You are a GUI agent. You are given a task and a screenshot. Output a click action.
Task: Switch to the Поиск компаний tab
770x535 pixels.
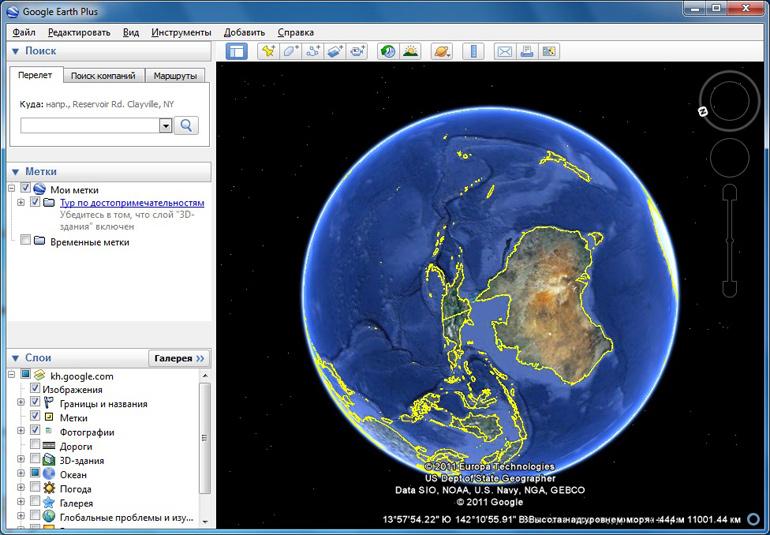point(103,76)
